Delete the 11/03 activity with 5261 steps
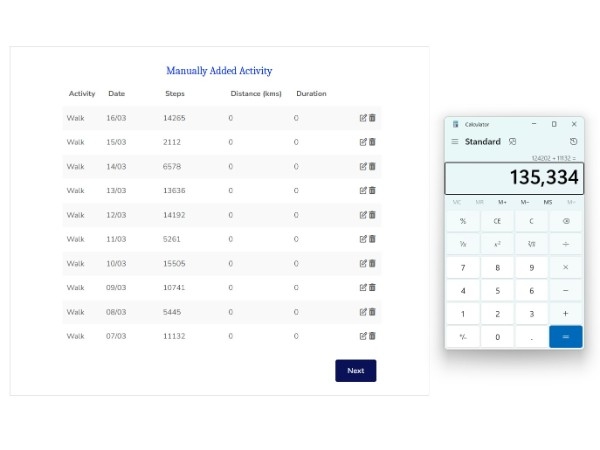This screenshot has height=450, width=600. (372, 239)
